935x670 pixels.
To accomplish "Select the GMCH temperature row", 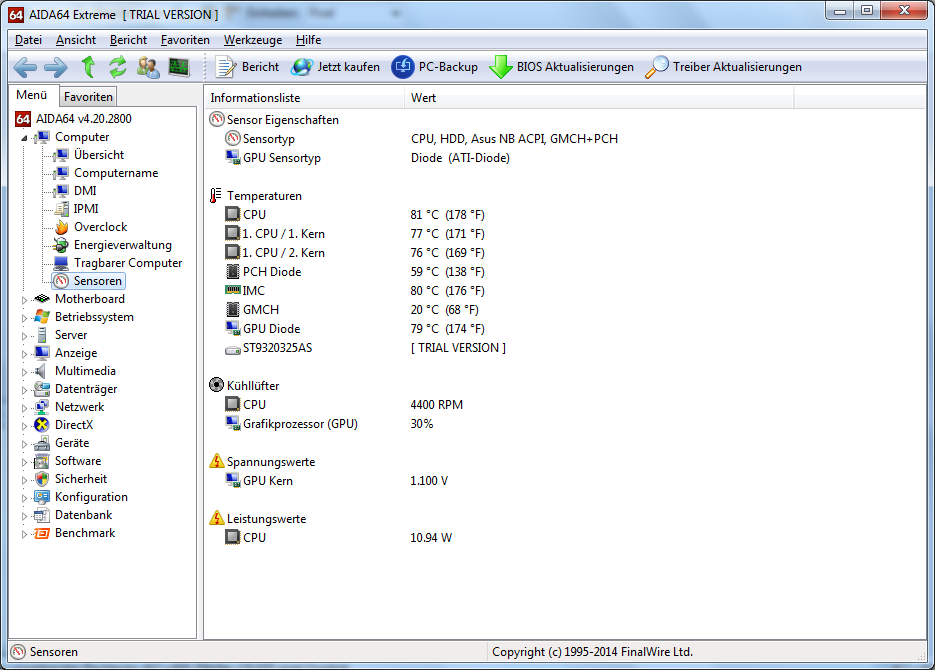I will tap(352, 310).
